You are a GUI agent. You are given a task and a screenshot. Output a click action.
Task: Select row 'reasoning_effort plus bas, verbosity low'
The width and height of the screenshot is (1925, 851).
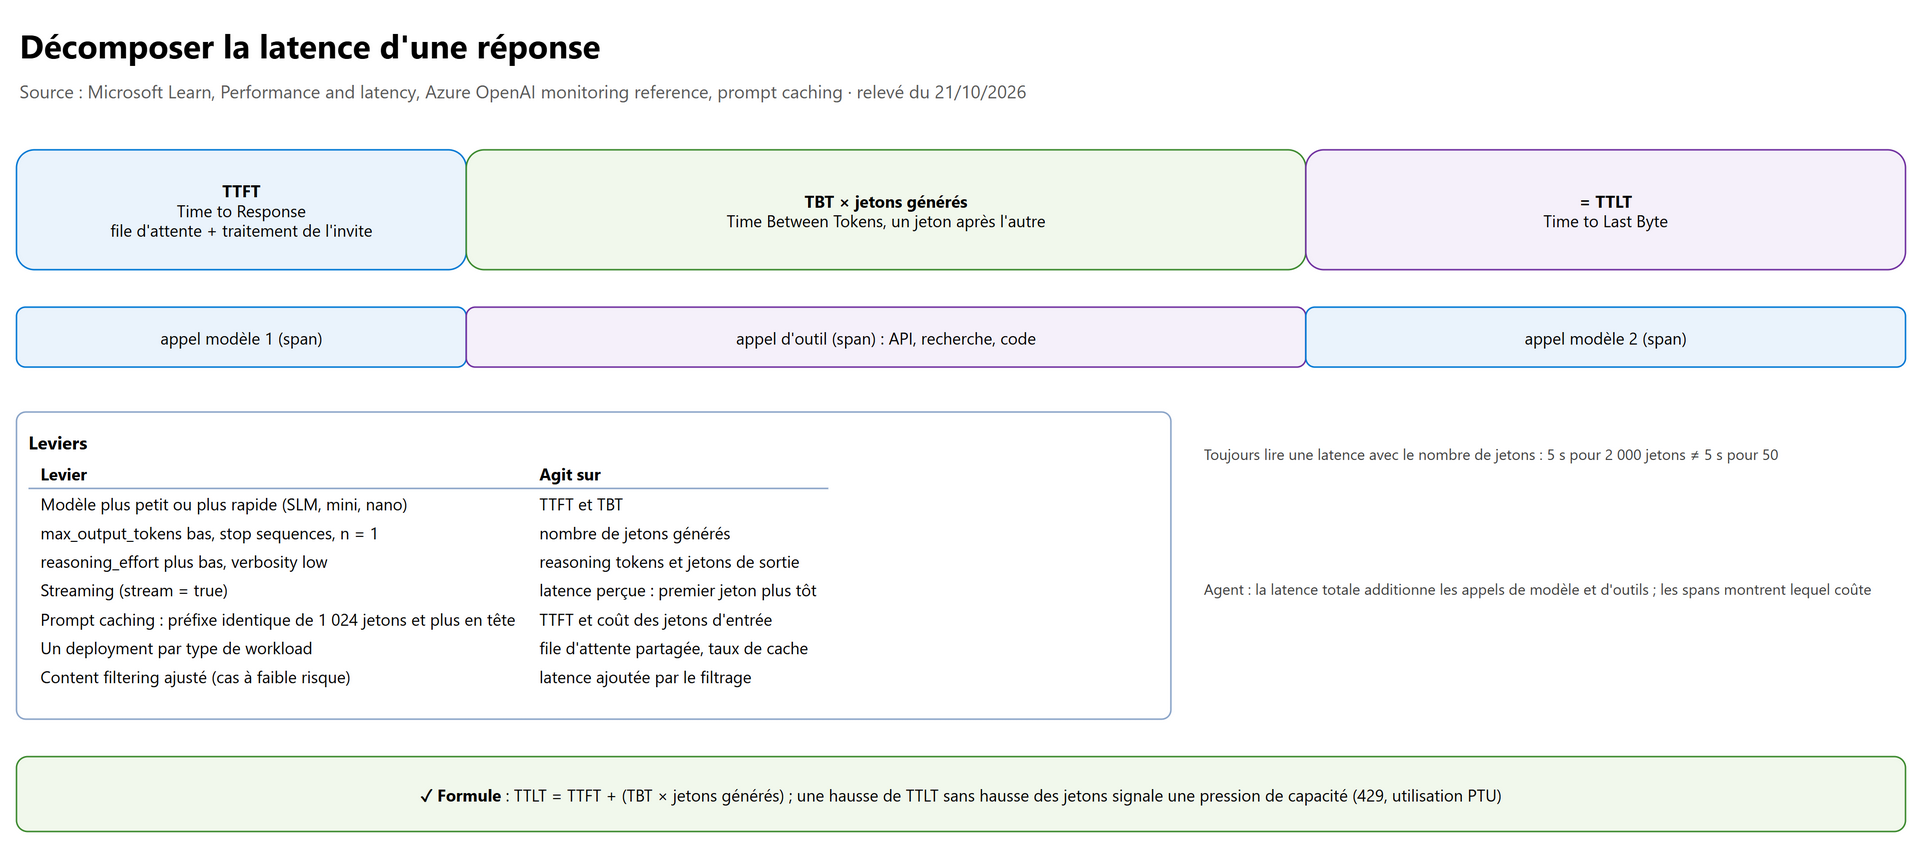pos(428,562)
